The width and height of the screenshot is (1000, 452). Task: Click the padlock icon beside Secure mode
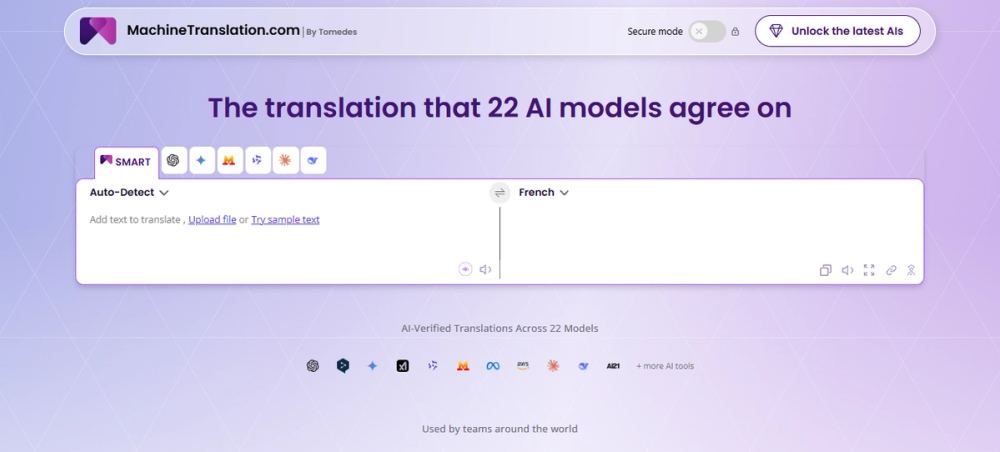point(735,31)
